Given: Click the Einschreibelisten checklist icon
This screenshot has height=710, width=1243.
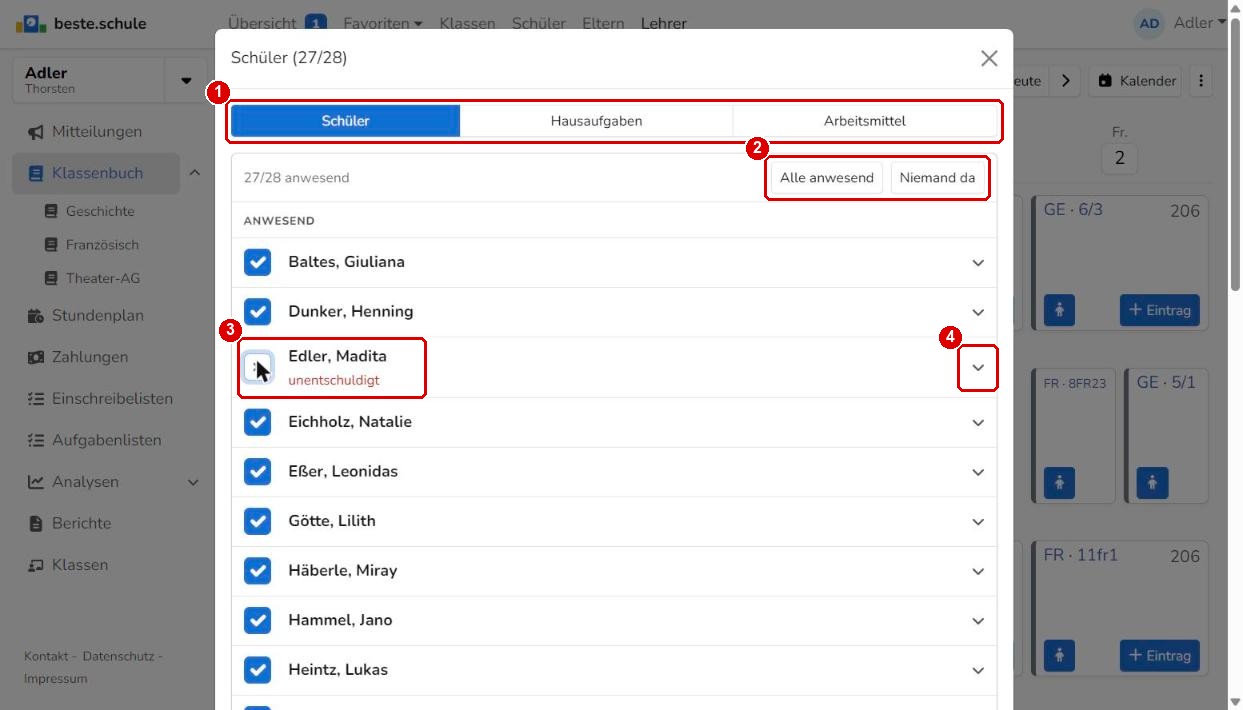Looking at the screenshot, I should click(36, 399).
